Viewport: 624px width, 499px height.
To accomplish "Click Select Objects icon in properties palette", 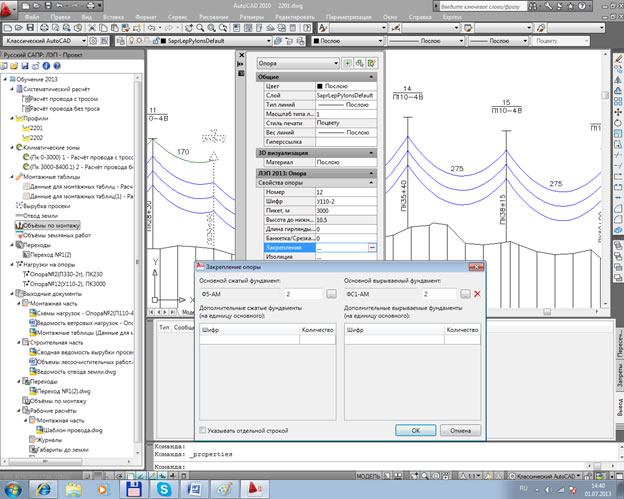I will coord(359,63).
